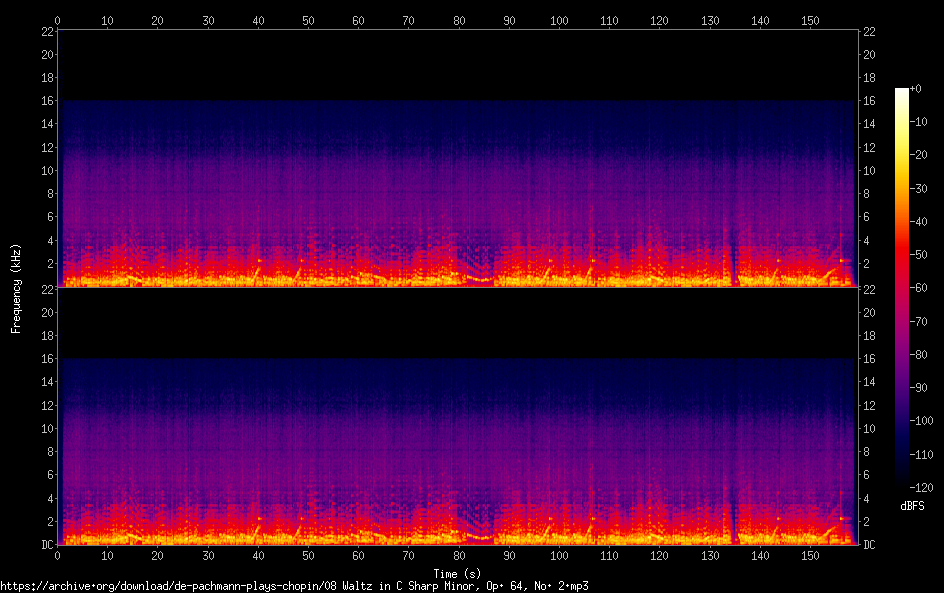Click the '130' tick on the top time axis

point(710,20)
